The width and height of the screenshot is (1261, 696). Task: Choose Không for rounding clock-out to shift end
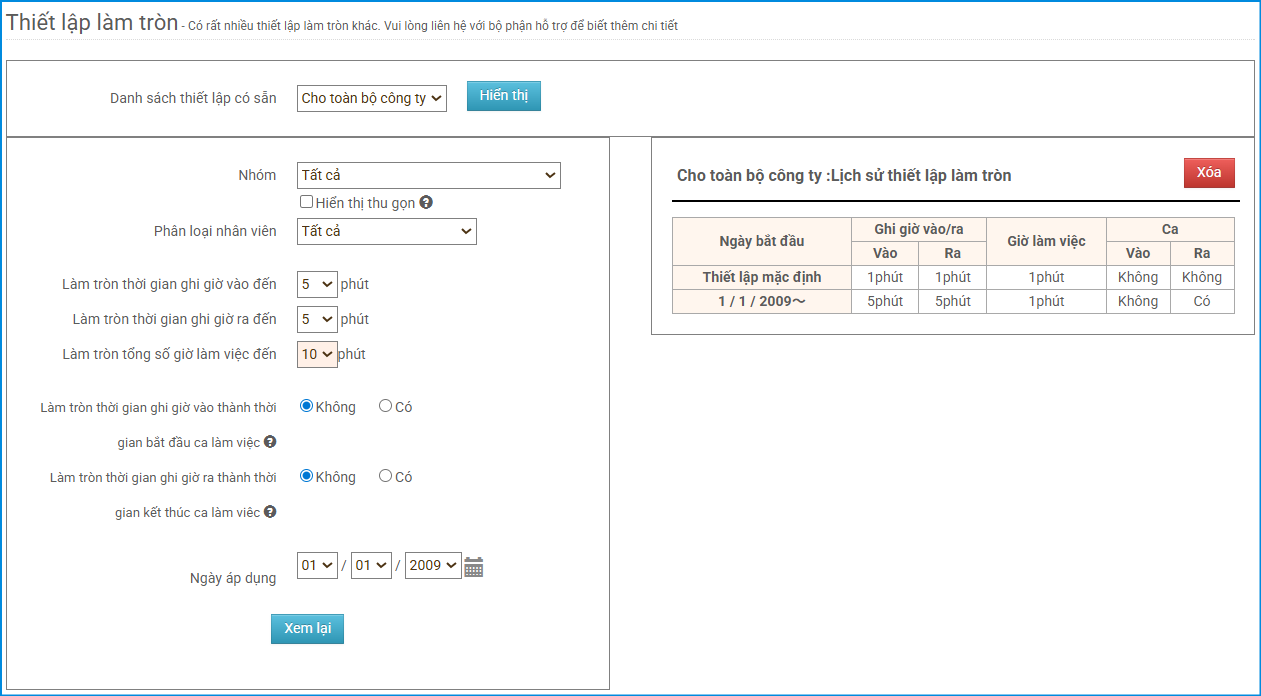coord(307,476)
